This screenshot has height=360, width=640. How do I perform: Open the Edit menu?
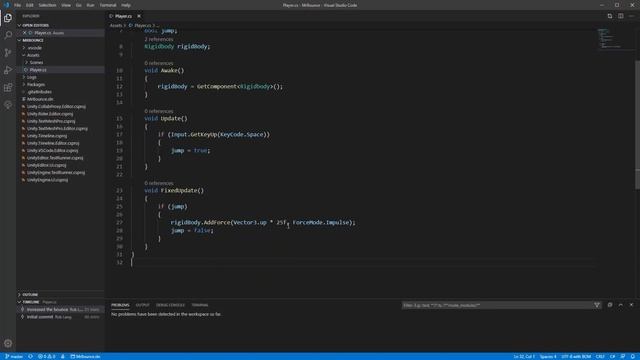click(29, 5)
